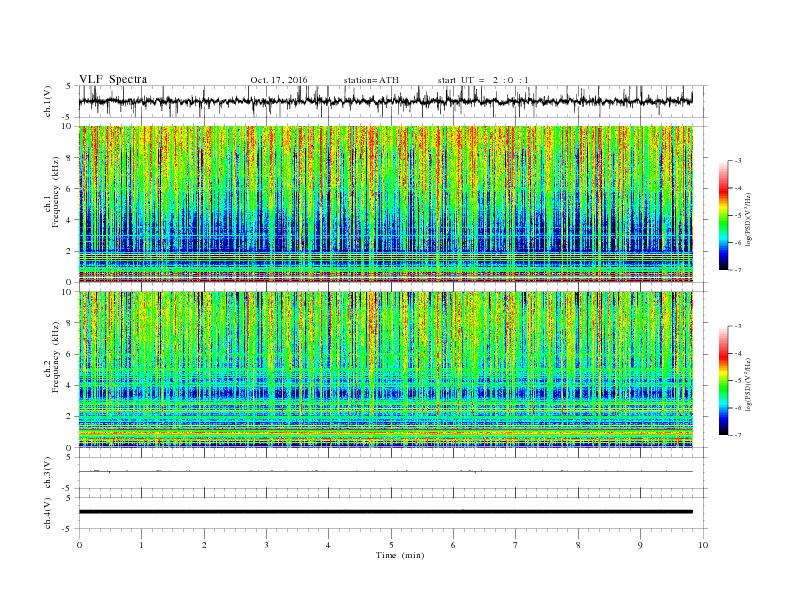This screenshot has width=792, height=612.
Task: Click the "10" tick on the time axis
Action: (x=703, y=545)
